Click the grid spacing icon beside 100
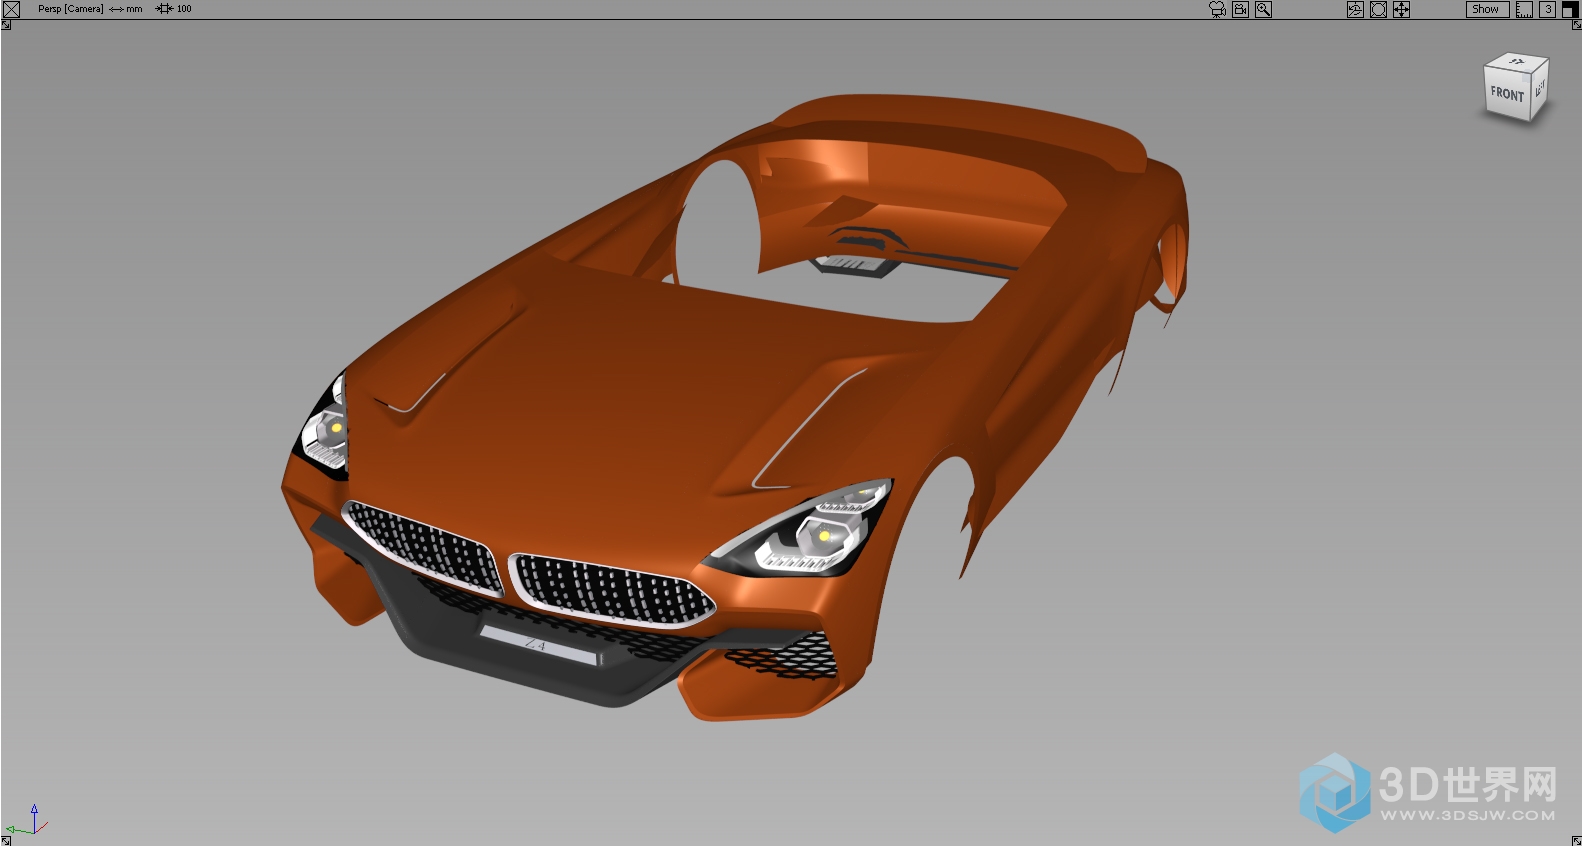The image size is (1582, 847). tap(164, 9)
